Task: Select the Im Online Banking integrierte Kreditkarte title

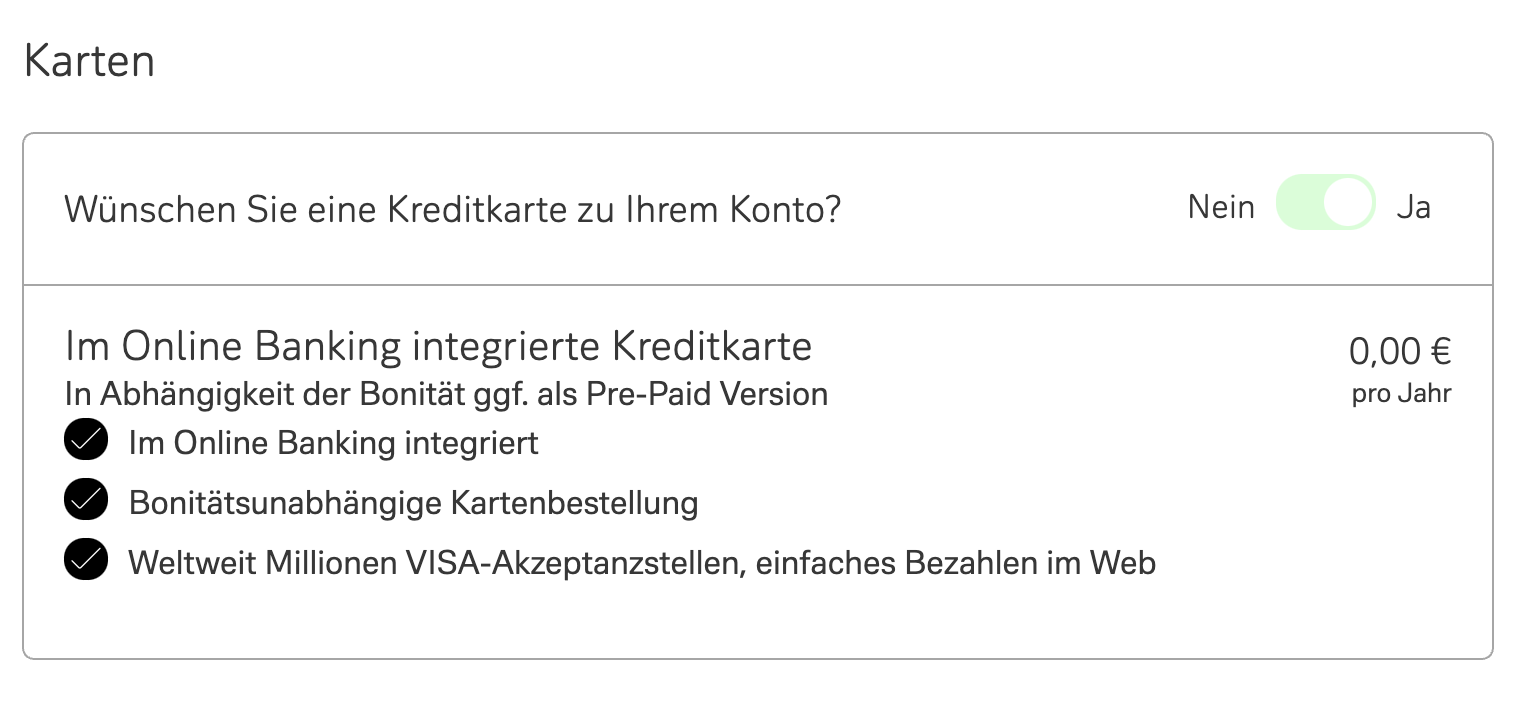Action: pos(438,346)
